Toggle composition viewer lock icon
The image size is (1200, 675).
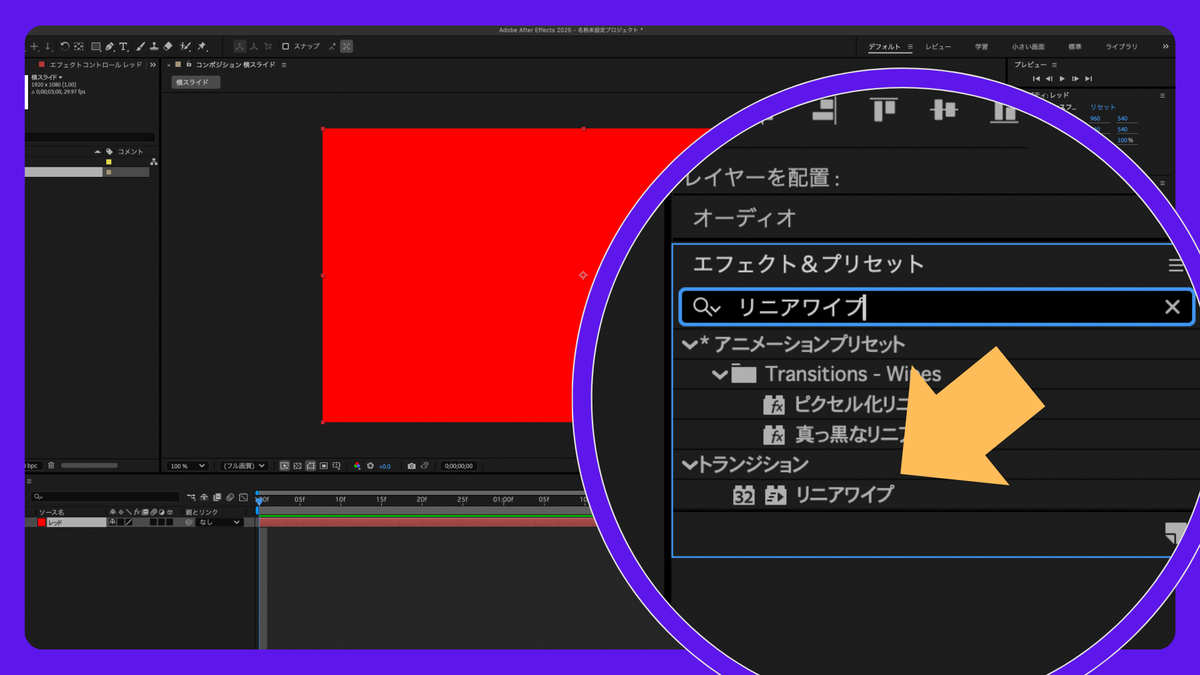[x=189, y=64]
